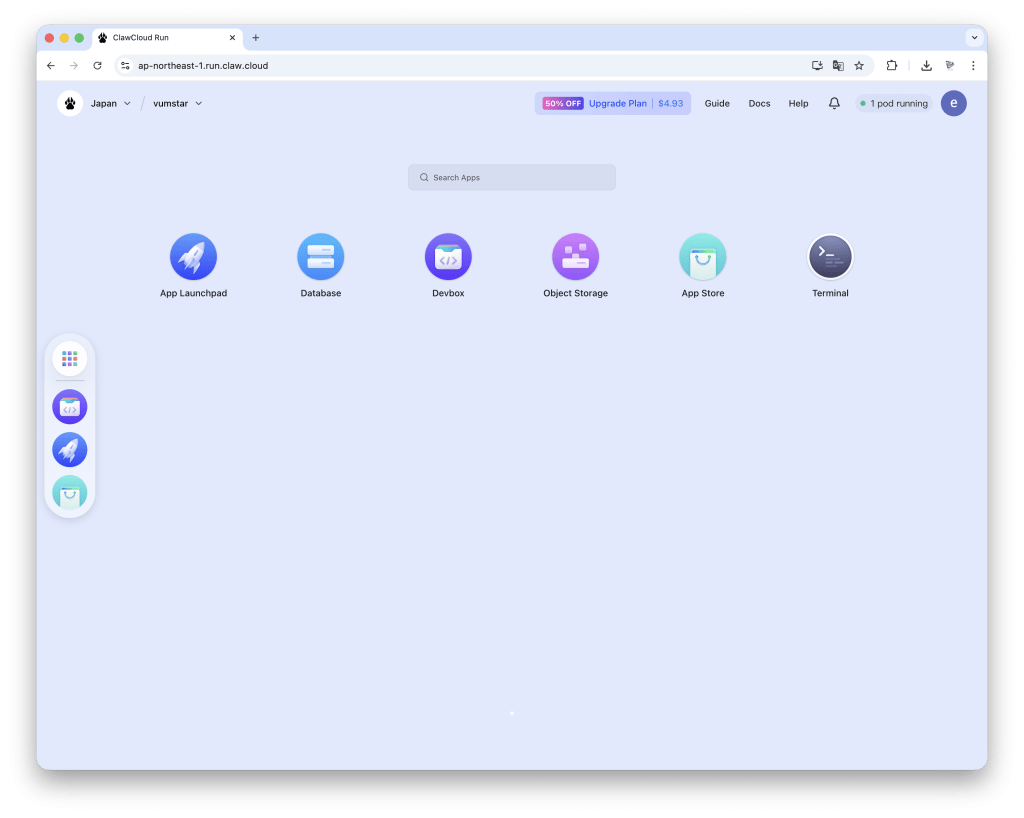Open the Guide menu item
This screenshot has height=818, width=1024.
(x=717, y=103)
